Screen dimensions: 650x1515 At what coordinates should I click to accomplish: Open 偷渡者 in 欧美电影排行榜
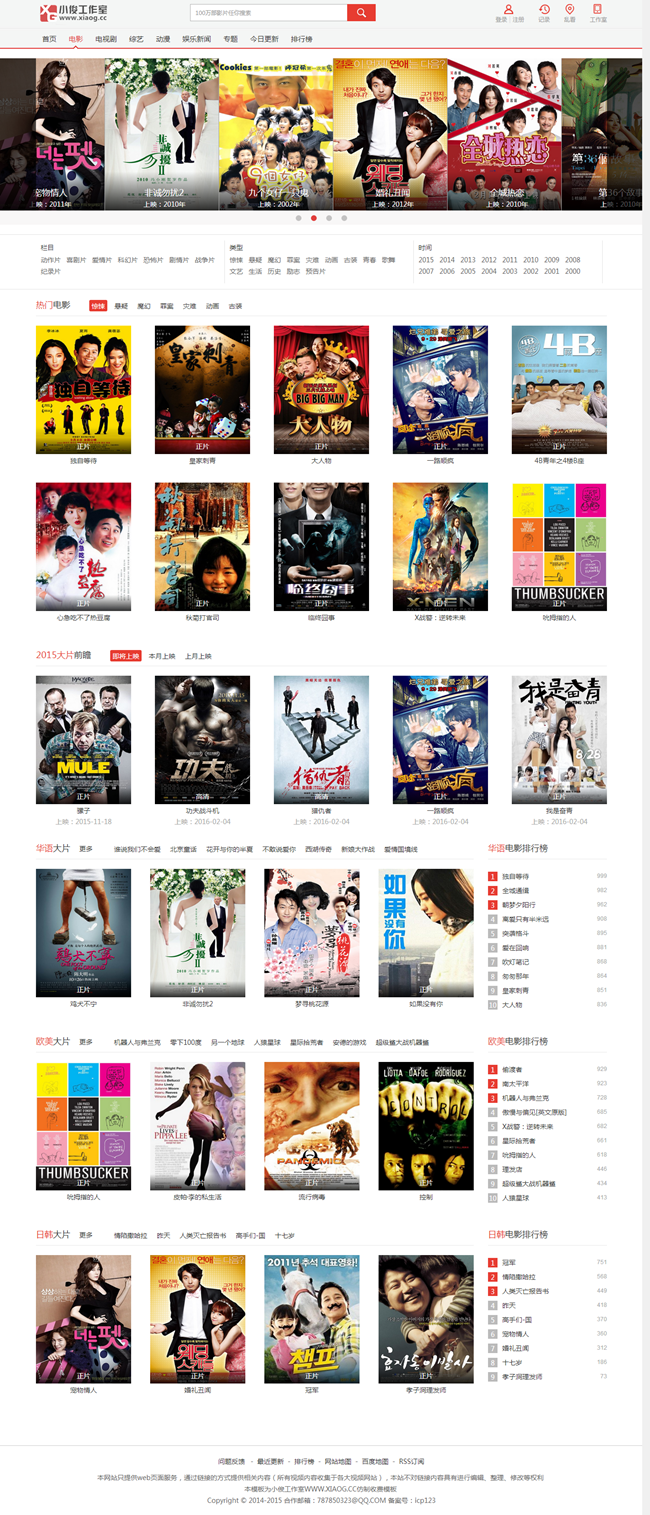[510, 1069]
